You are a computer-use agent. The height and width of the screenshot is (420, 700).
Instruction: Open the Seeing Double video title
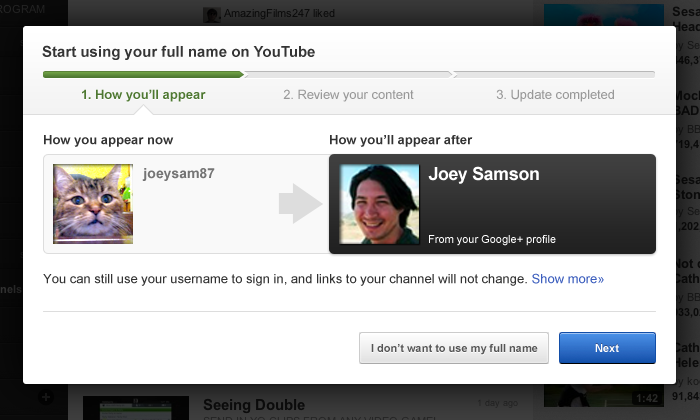254,405
